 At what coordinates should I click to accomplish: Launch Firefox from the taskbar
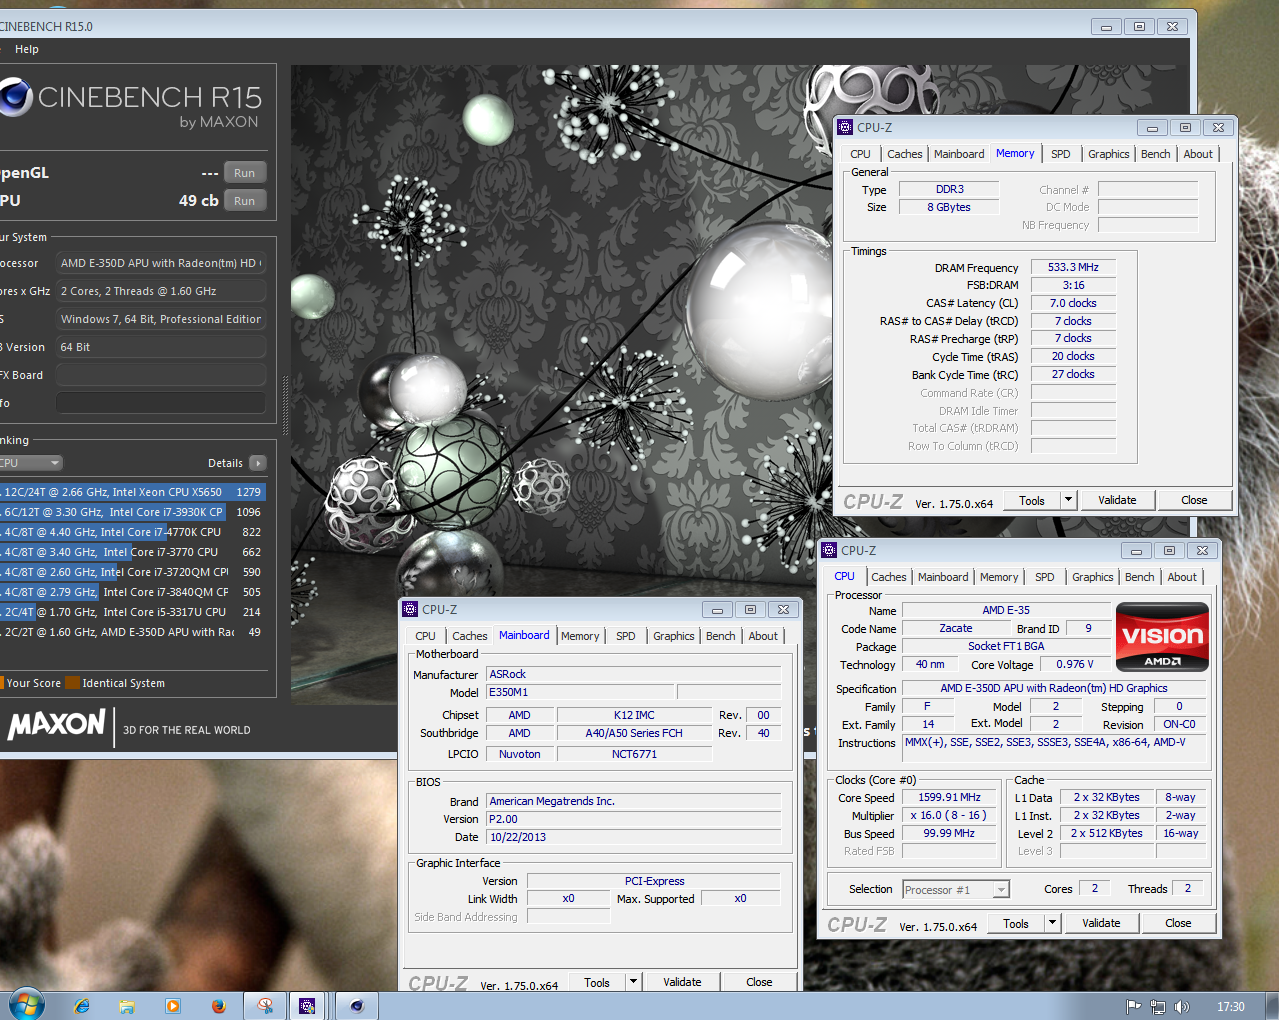(x=219, y=1006)
